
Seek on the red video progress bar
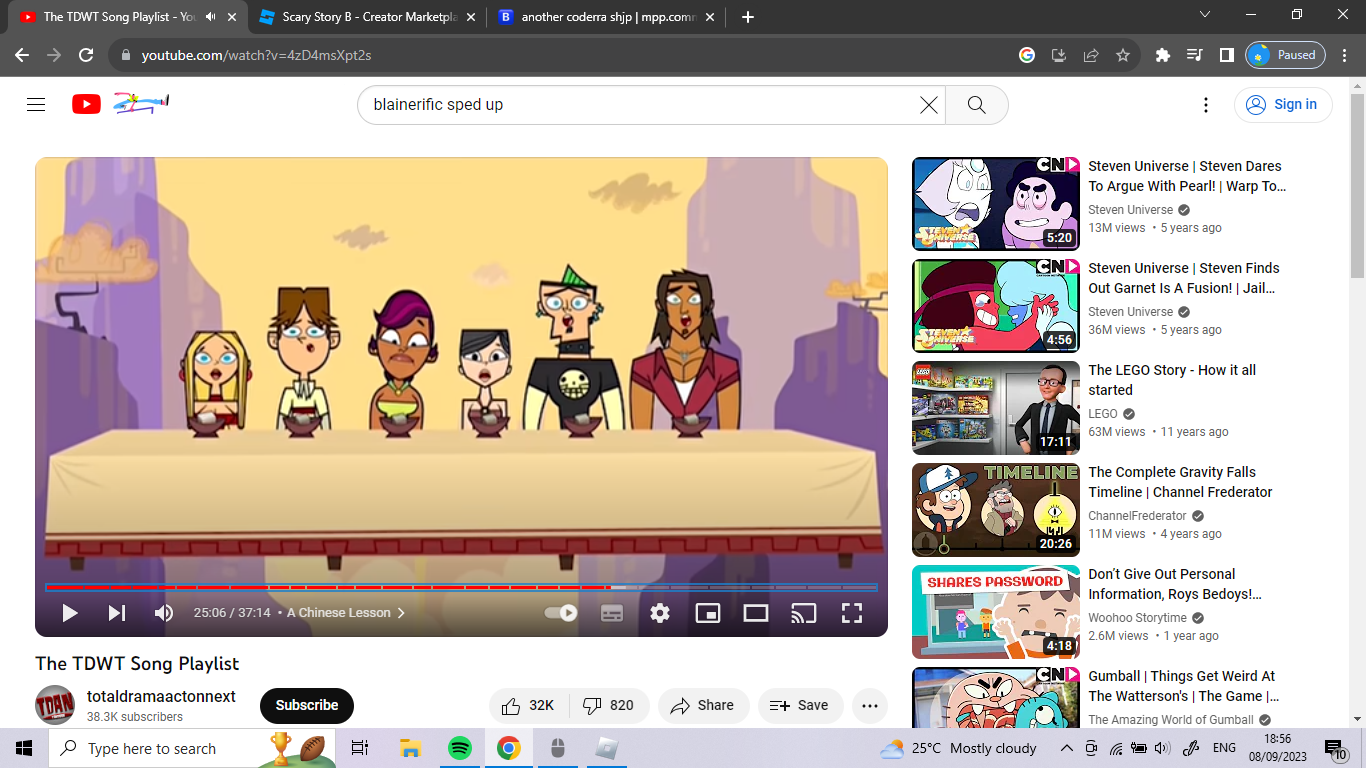coord(461,587)
